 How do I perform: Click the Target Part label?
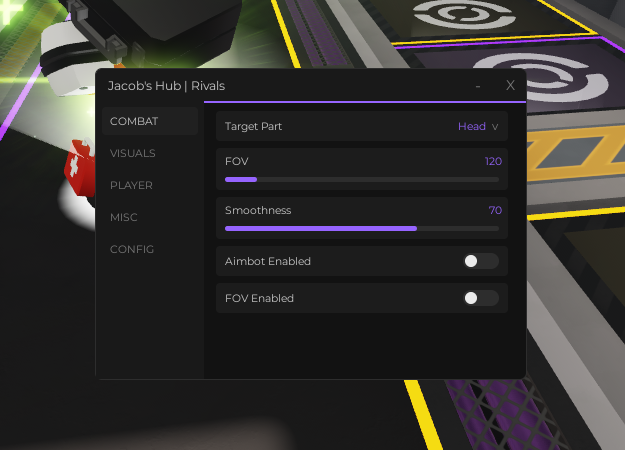[253, 126]
